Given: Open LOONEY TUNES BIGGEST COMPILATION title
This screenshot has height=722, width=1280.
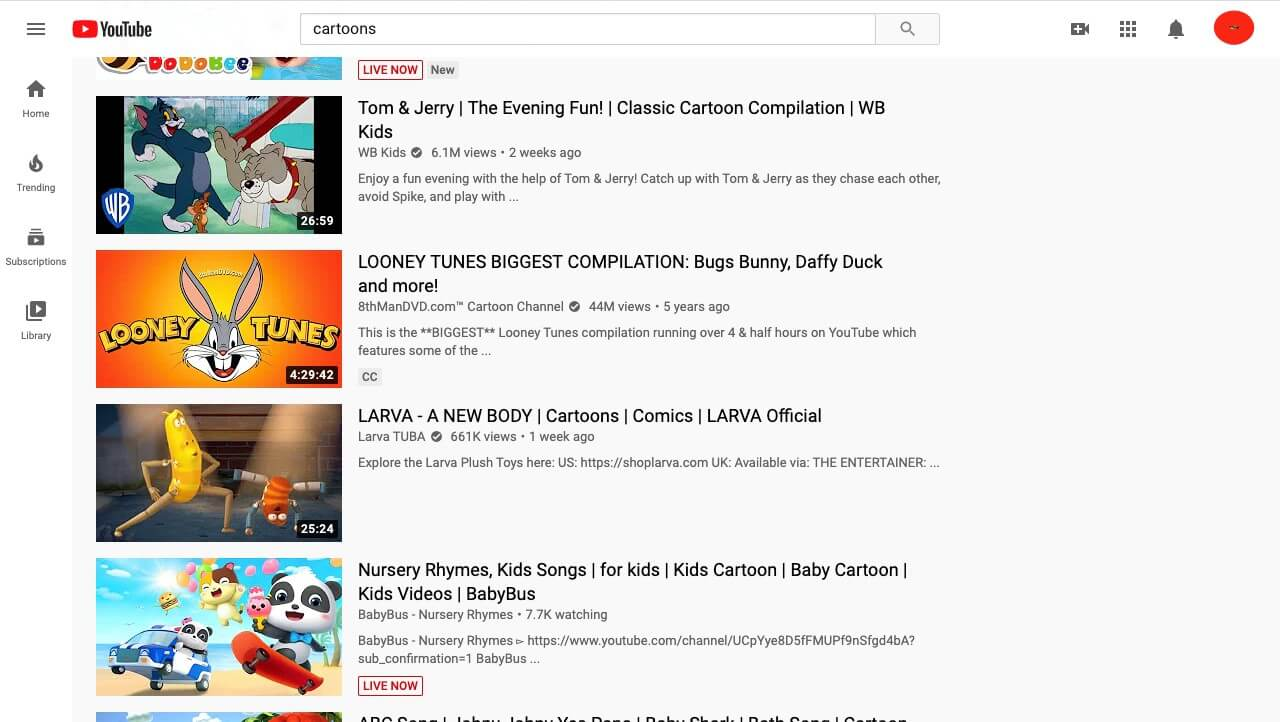Looking at the screenshot, I should tap(620, 274).
